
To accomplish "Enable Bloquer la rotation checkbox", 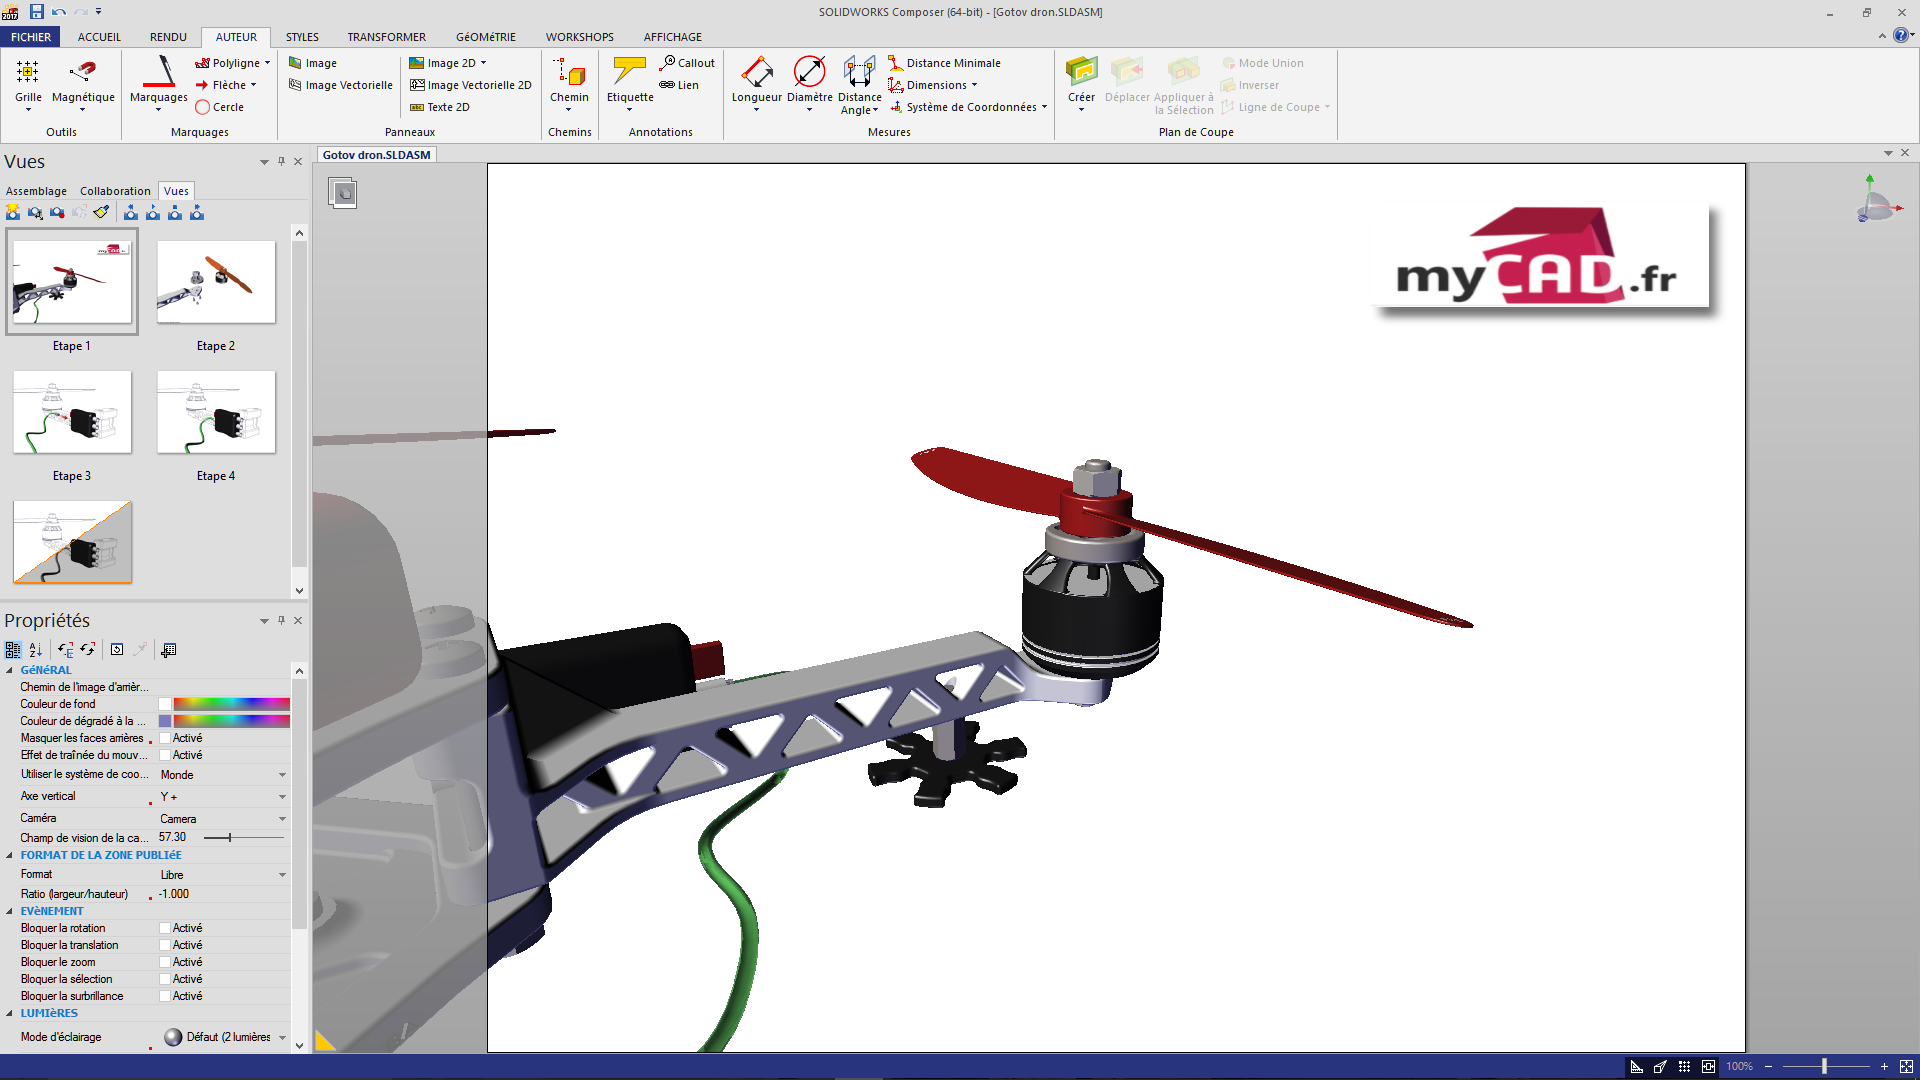I will click(165, 928).
